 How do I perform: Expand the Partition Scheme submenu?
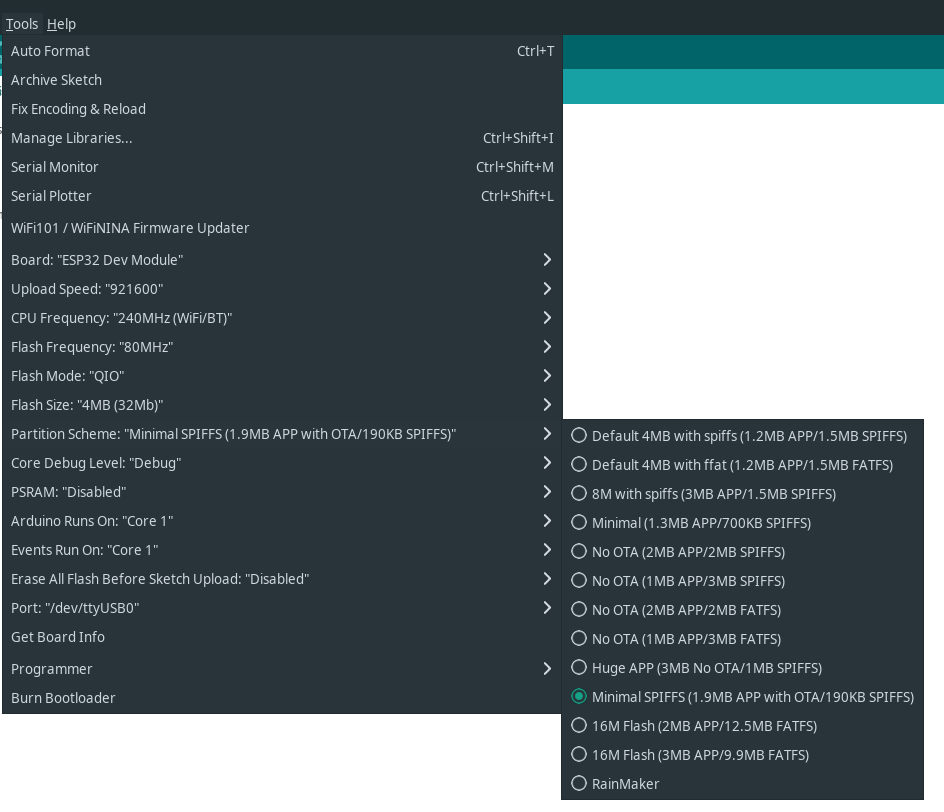(x=282, y=434)
